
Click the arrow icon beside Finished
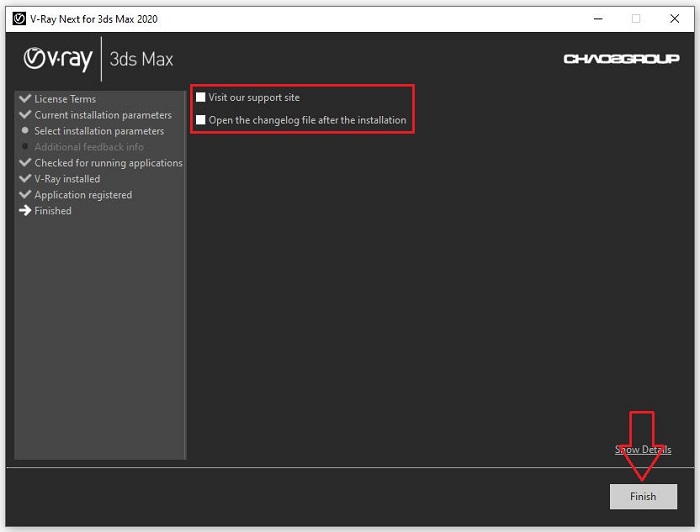25,210
